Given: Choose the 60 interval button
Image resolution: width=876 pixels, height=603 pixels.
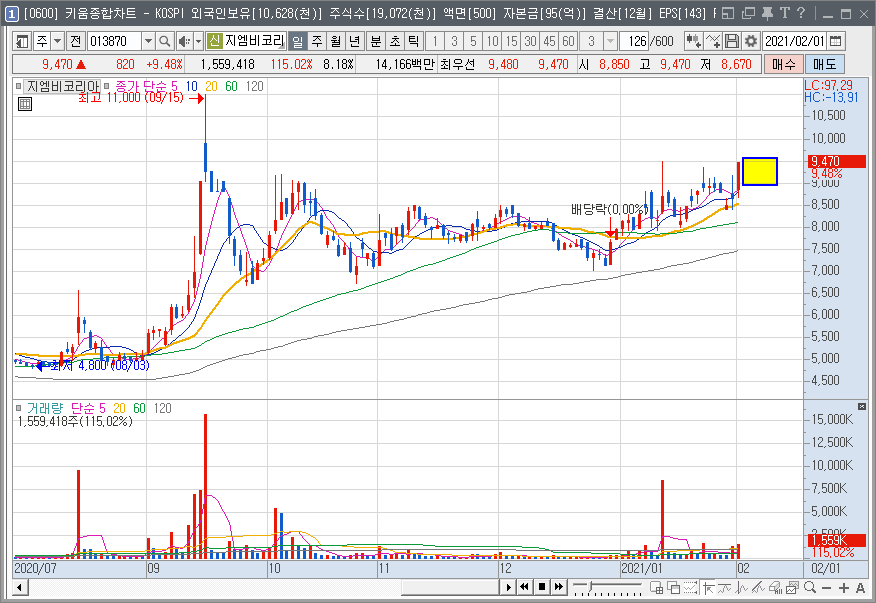Looking at the screenshot, I should click(568, 41).
